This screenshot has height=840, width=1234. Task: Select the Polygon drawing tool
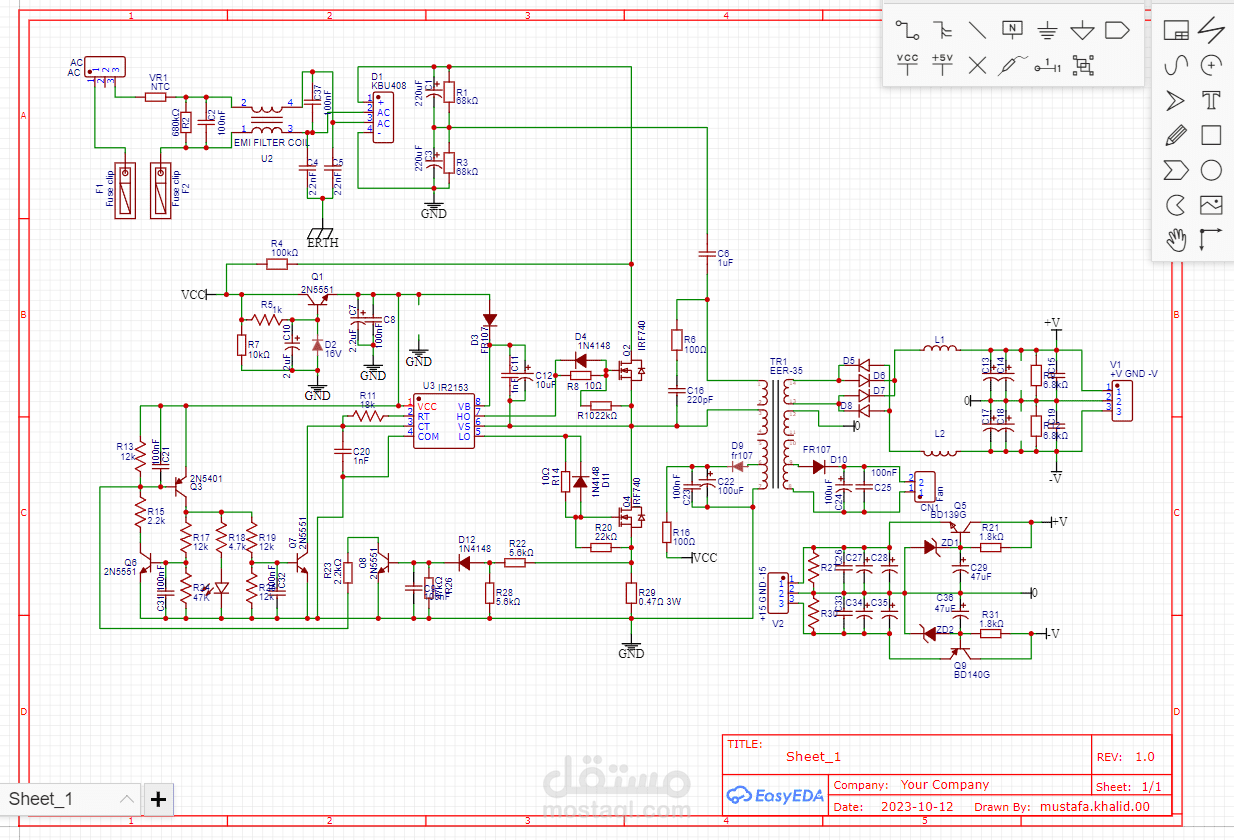(x=1177, y=170)
